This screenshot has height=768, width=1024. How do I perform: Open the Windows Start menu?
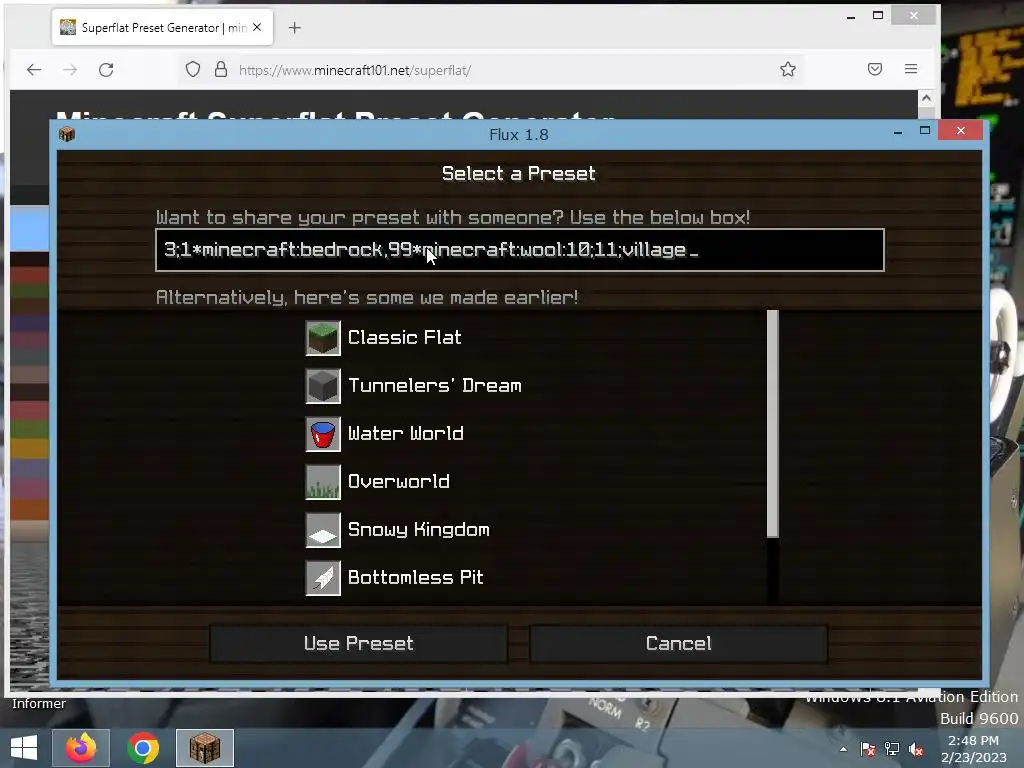24,748
